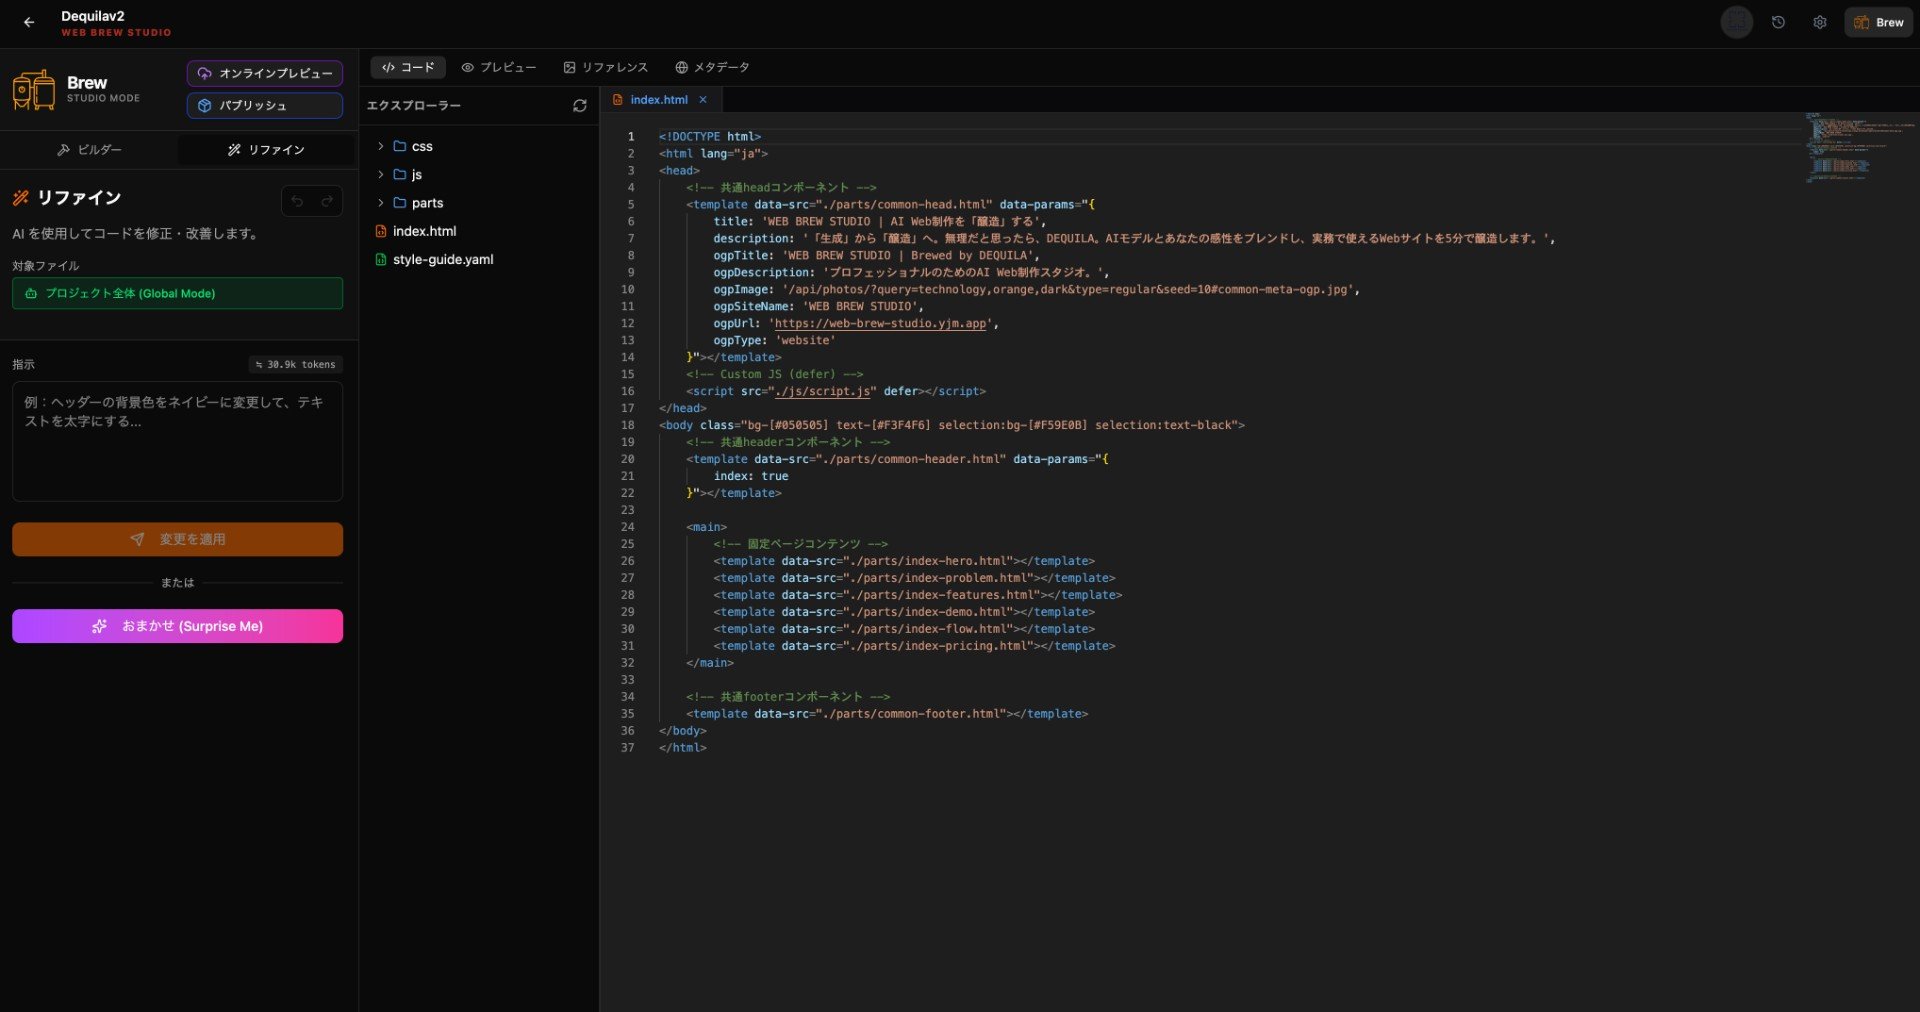Close the index.html editor tab
This screenshot has height=1012, width=1920.
pos(703,99)
